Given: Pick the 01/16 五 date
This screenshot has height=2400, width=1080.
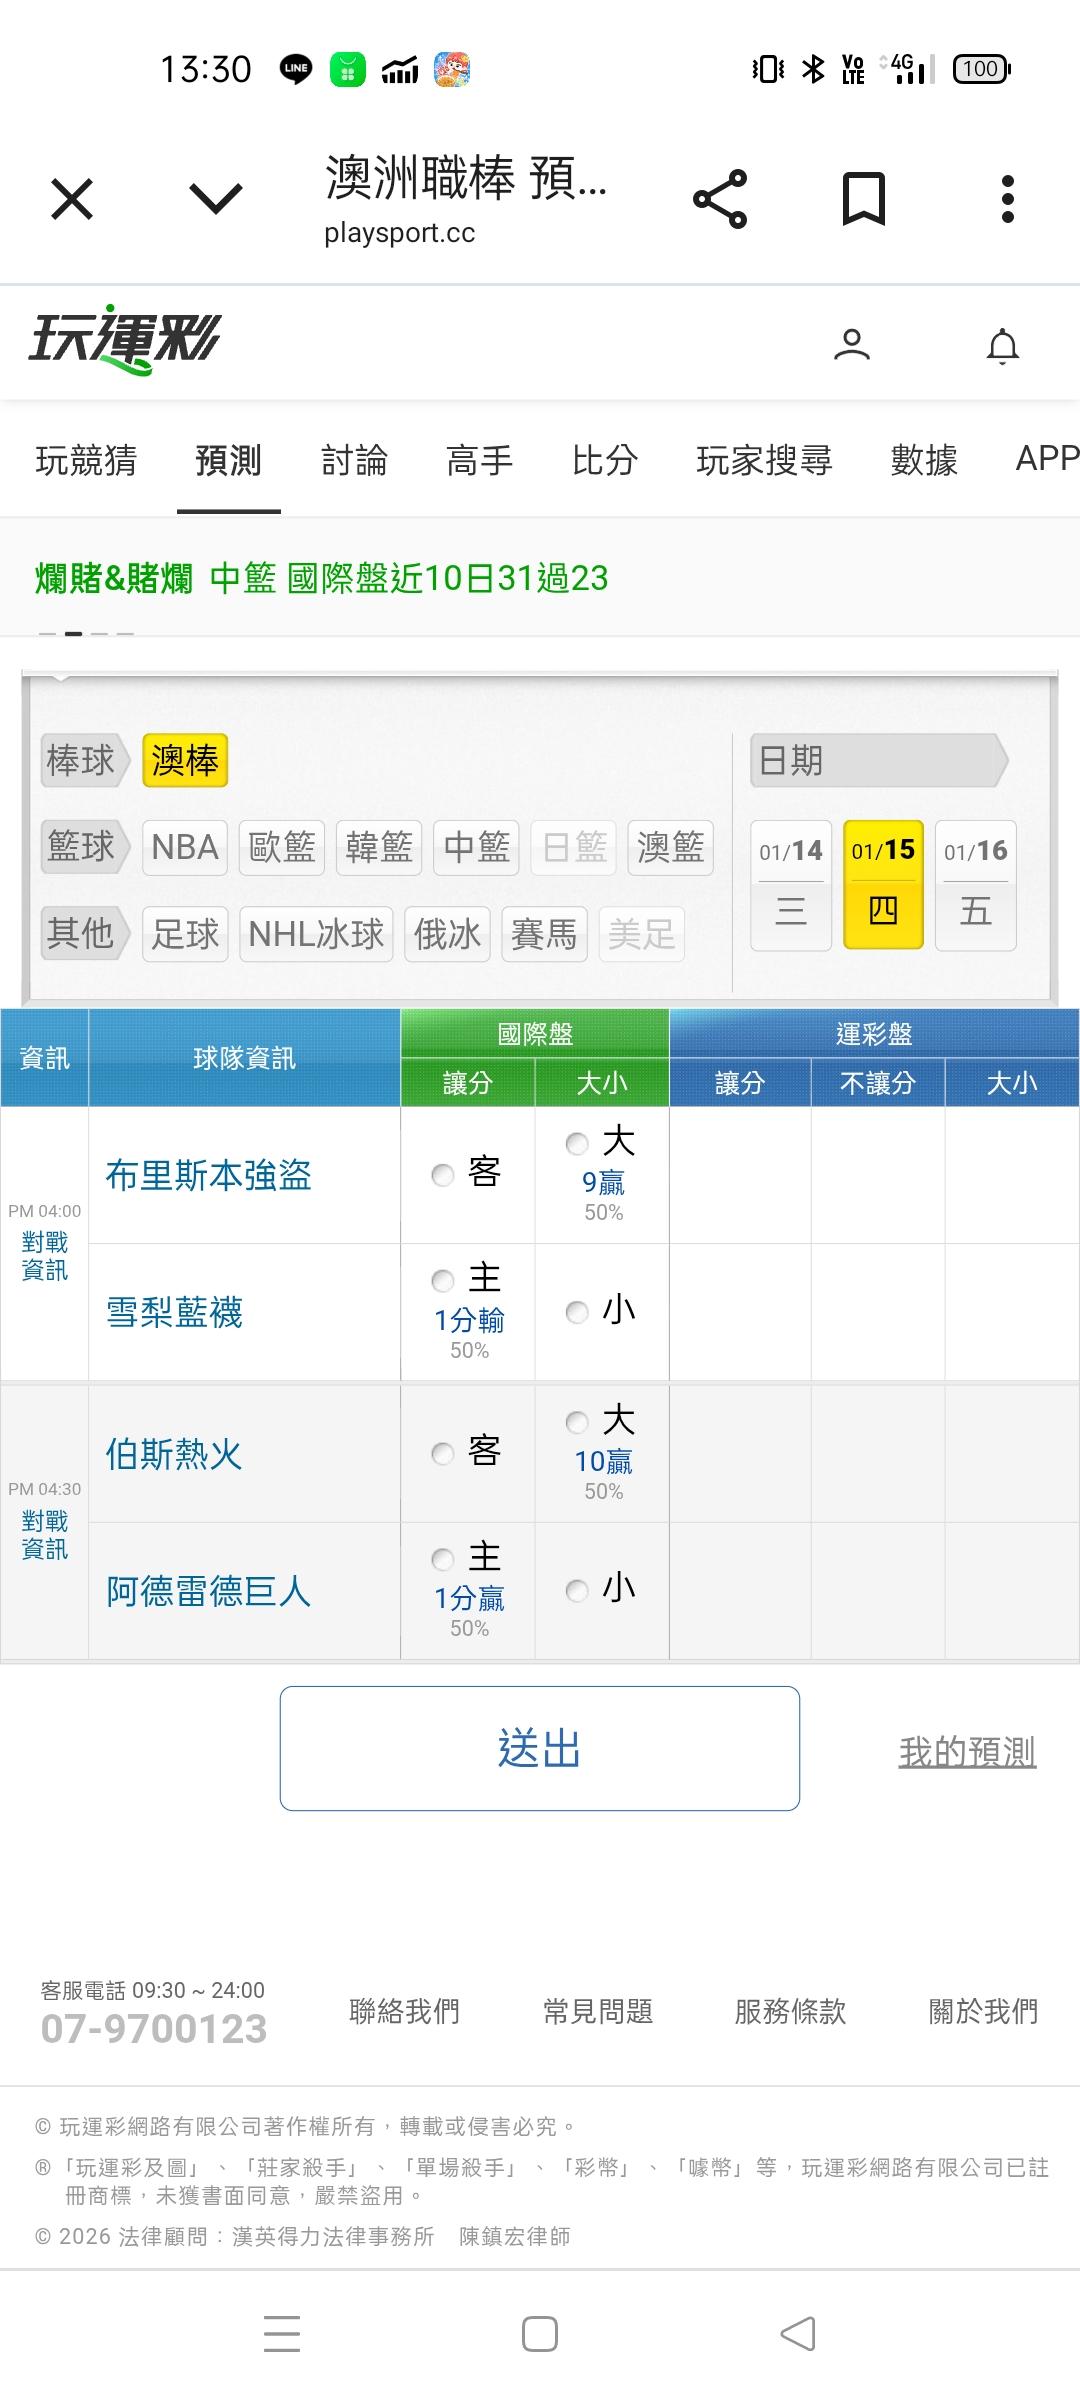Looking at the screenshot, I should pyautogui.click(x=976, y=885).
